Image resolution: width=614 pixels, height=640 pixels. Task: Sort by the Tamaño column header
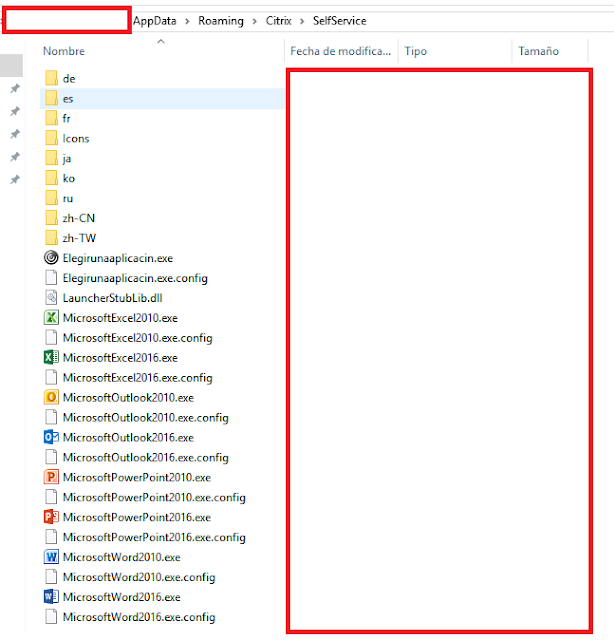point(538,51)
